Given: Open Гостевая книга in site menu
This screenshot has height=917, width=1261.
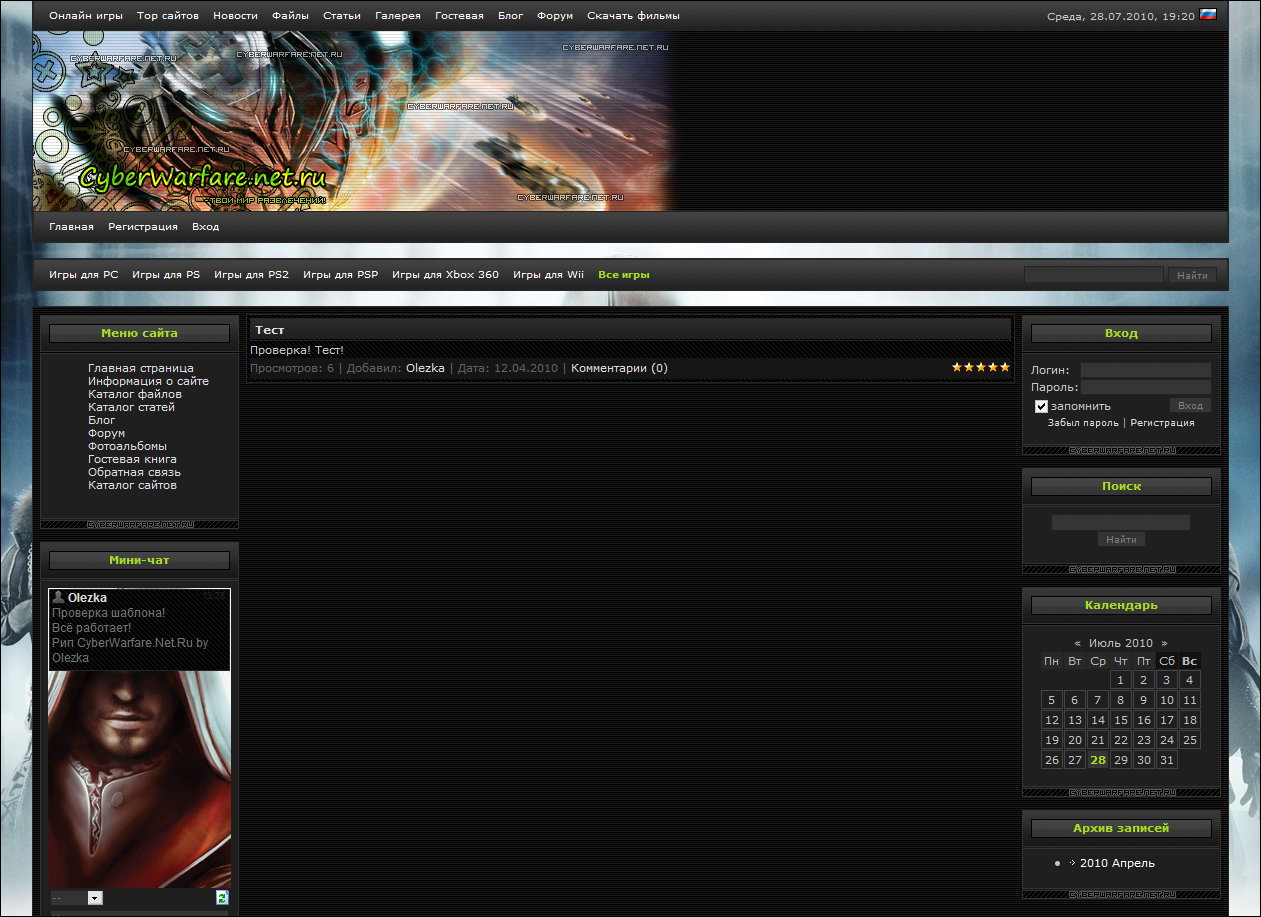Looking at the screenshot, I should tap(132, 459).
